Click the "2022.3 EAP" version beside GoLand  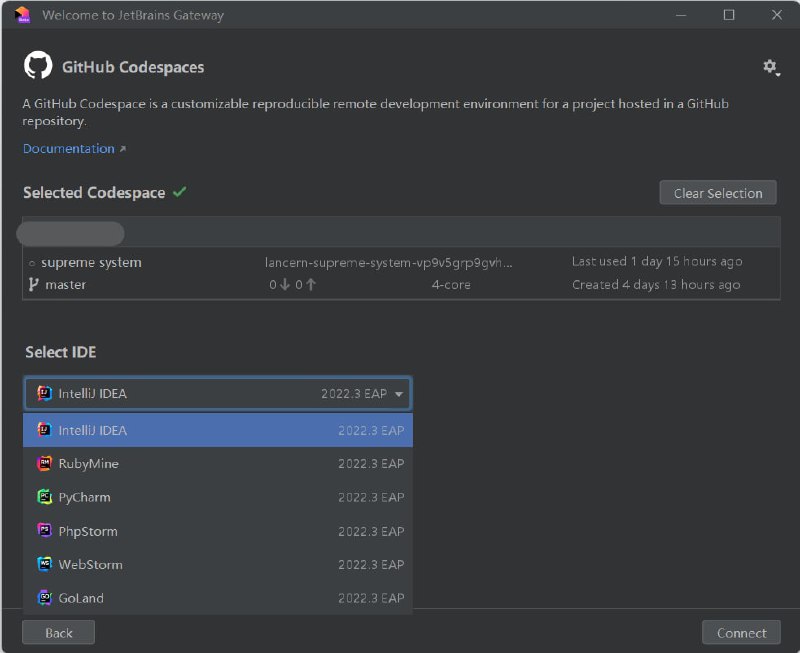371,597
